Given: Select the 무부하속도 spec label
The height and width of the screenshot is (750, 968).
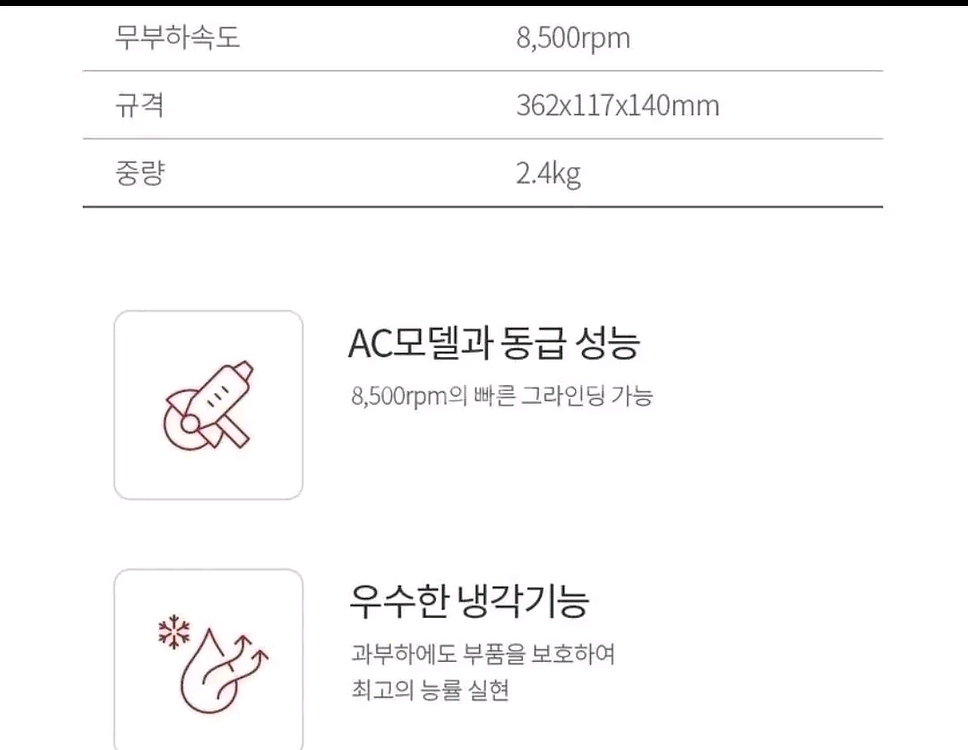Looking at the screenshot, I should (177, 39).
